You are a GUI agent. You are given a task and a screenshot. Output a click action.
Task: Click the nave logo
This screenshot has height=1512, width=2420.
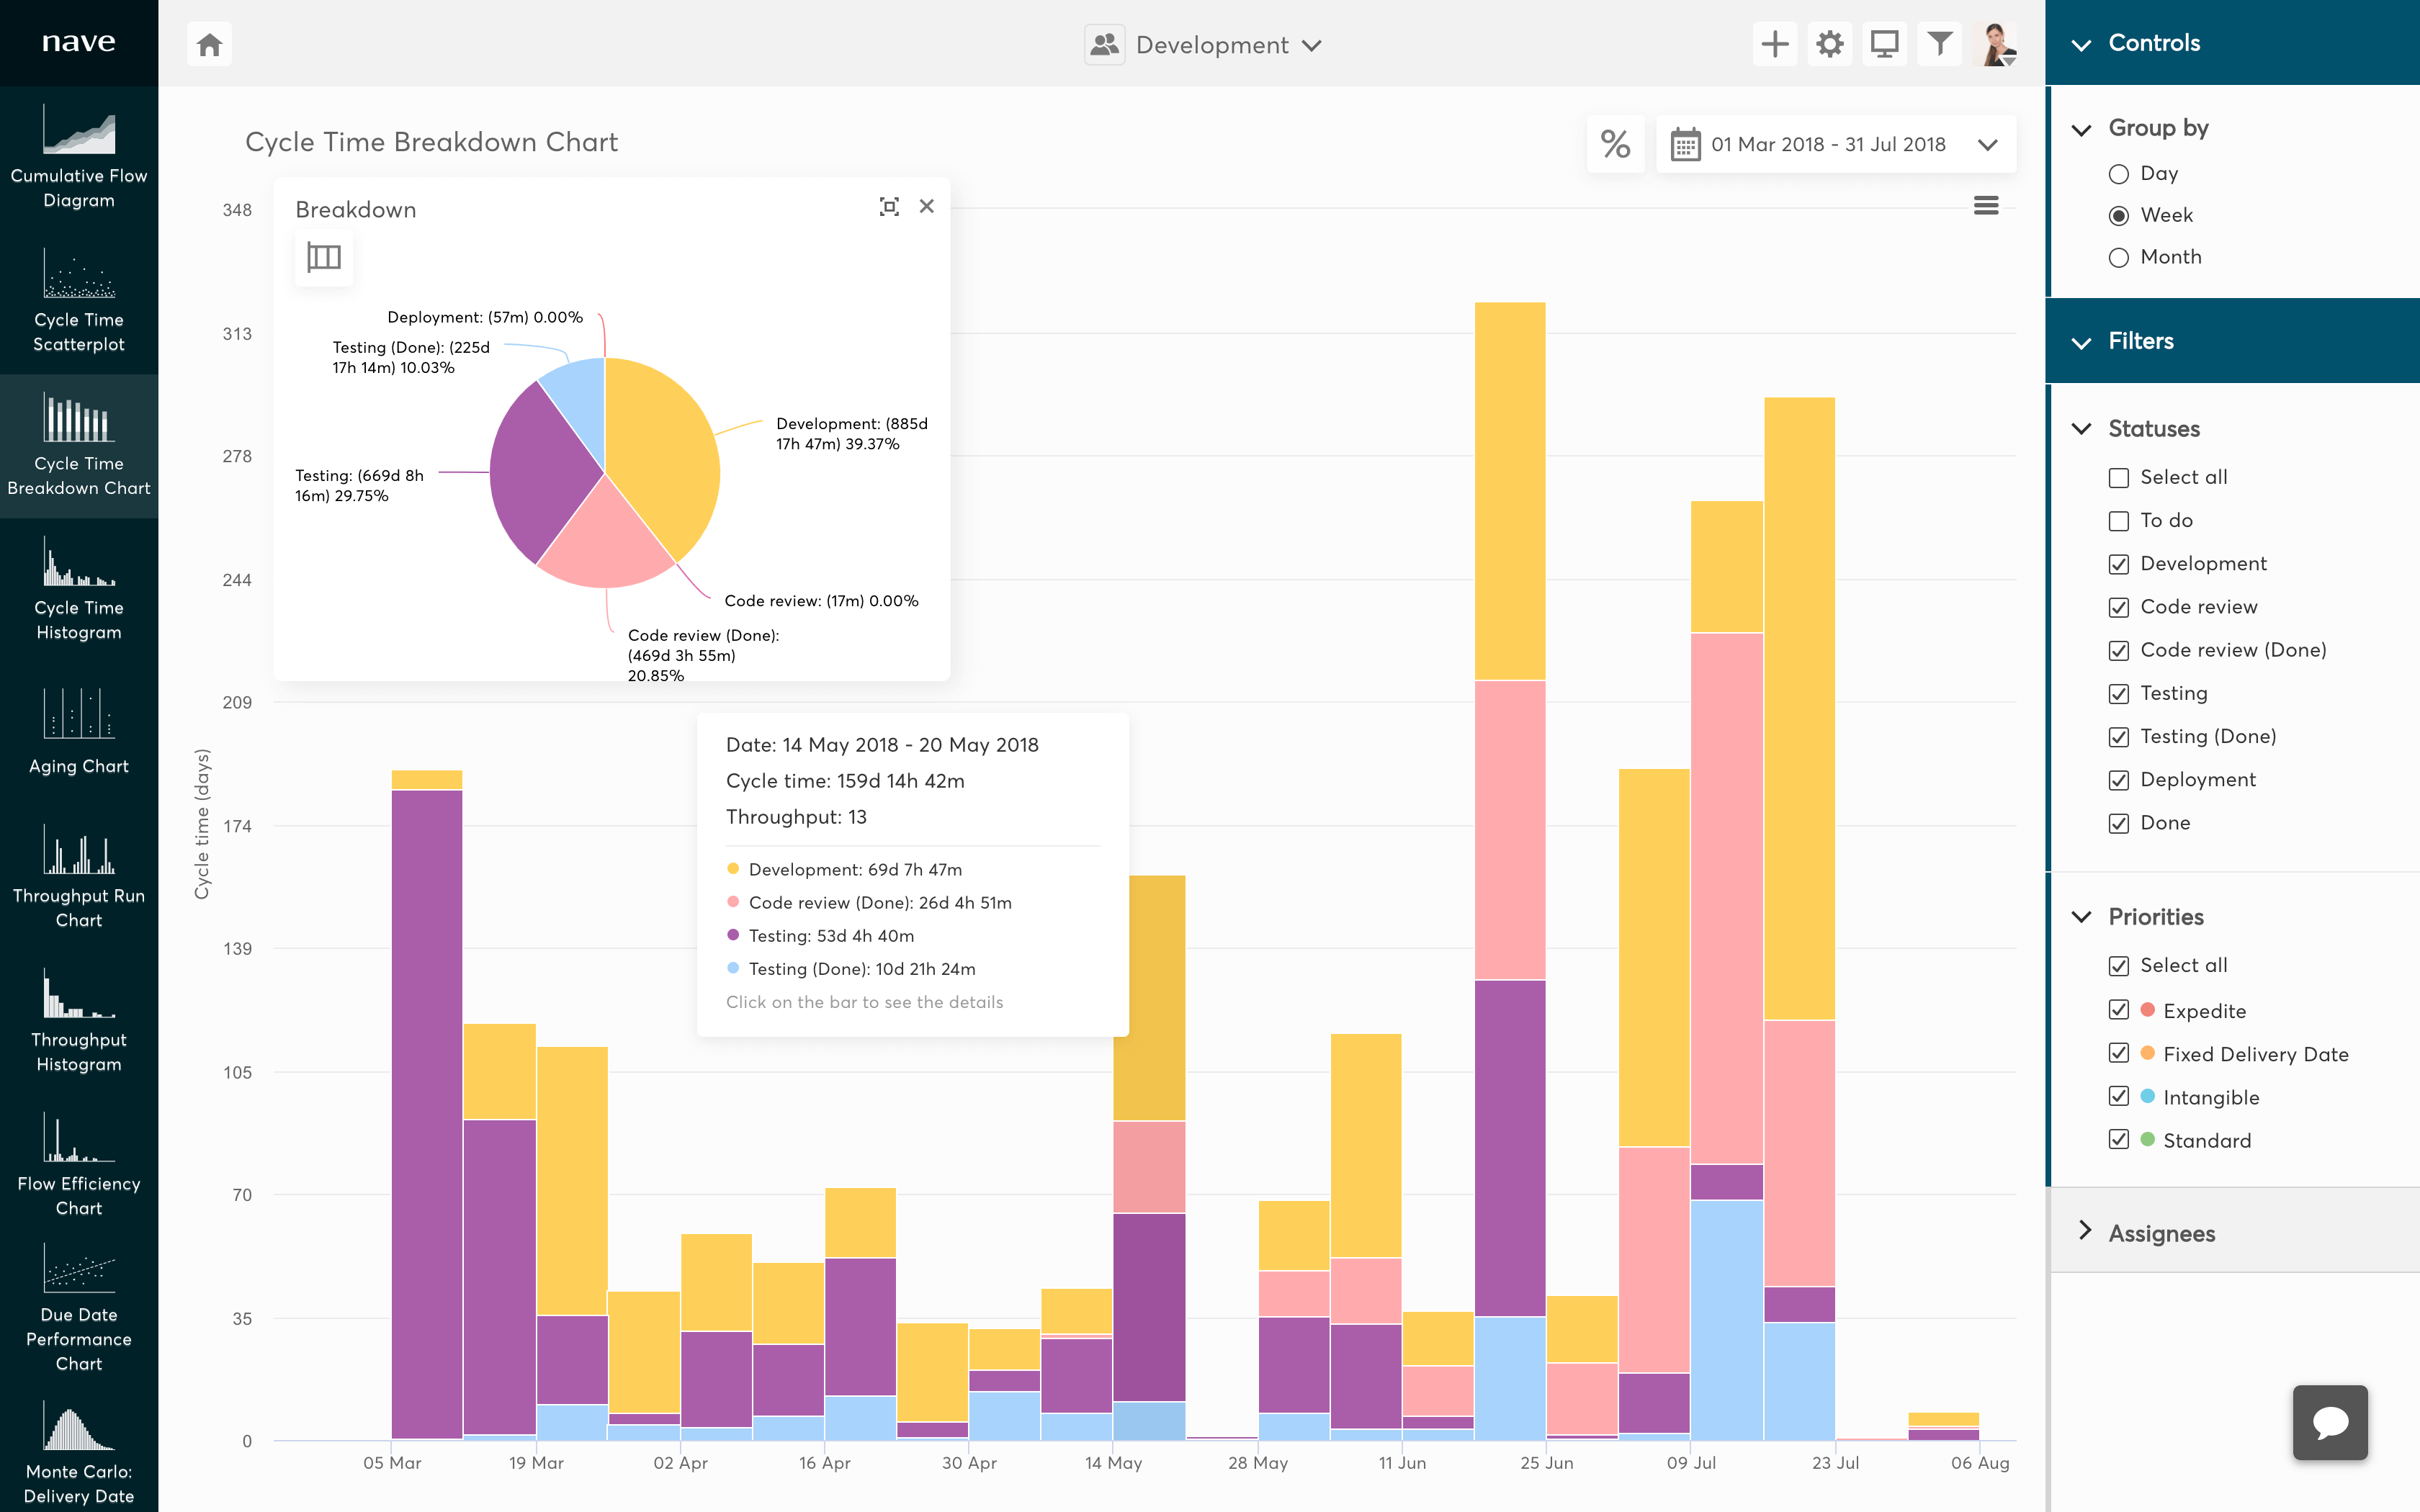pyautogui.click(x=79, y=42)
